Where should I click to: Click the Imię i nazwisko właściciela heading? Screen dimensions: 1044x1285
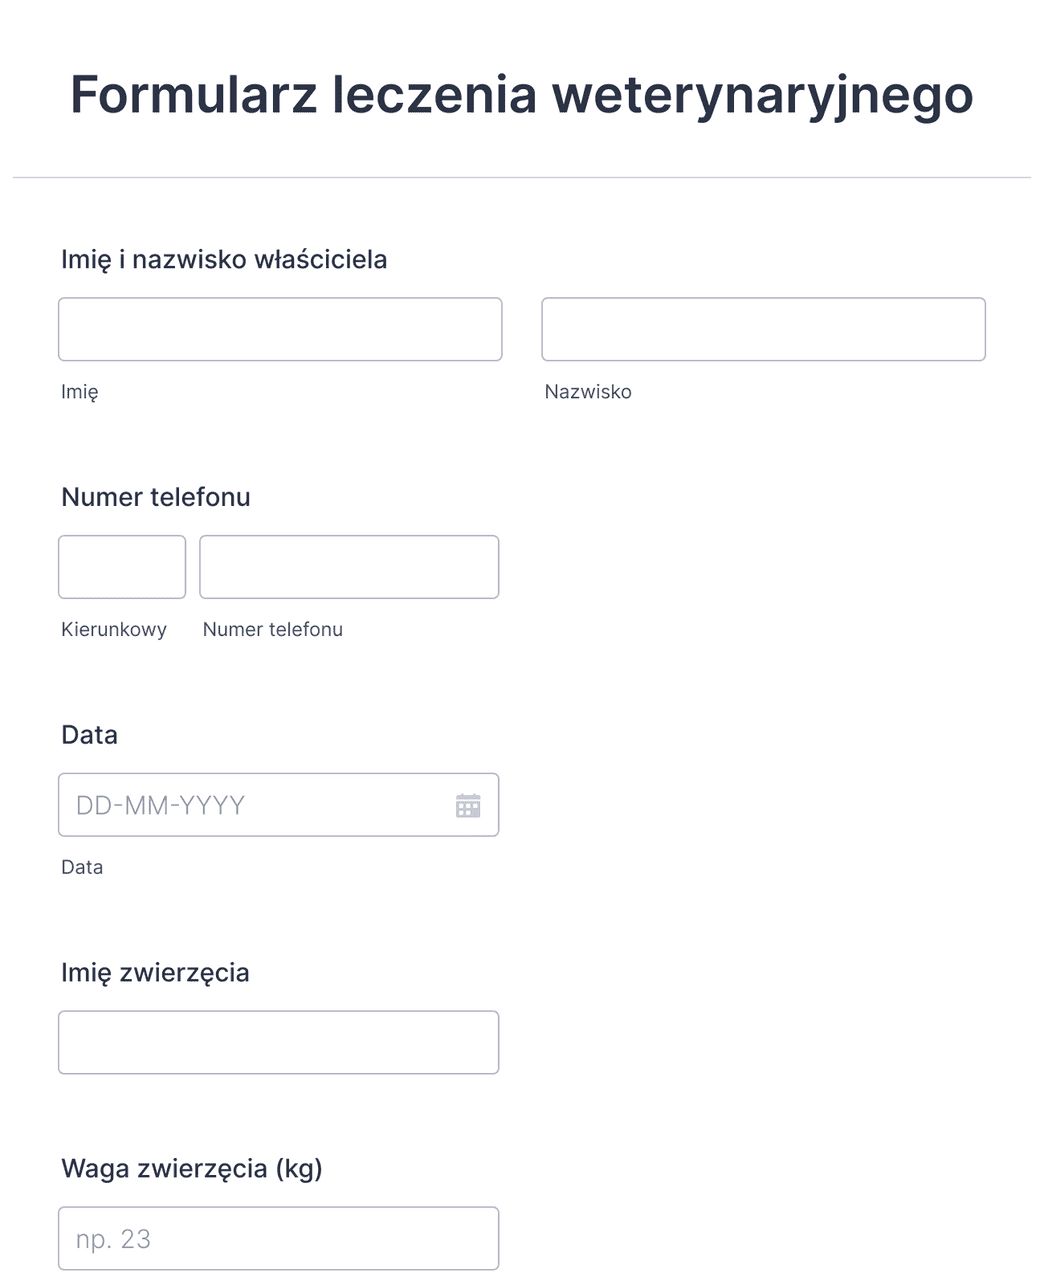224,258
